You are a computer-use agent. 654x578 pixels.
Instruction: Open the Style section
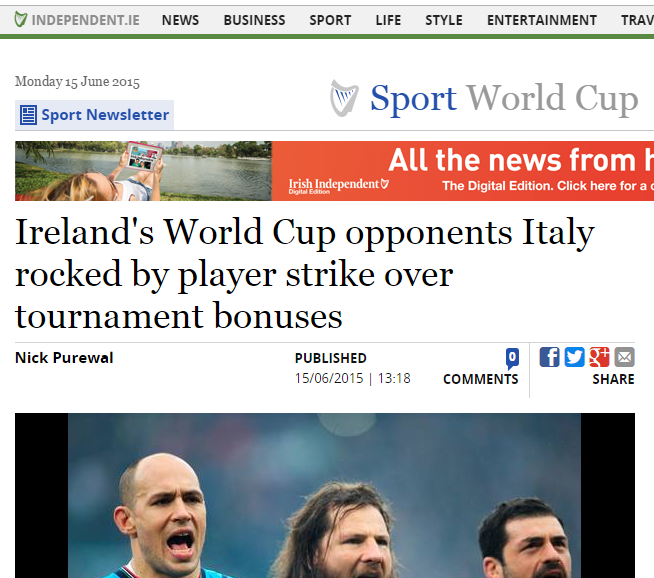tap(444, 20)
